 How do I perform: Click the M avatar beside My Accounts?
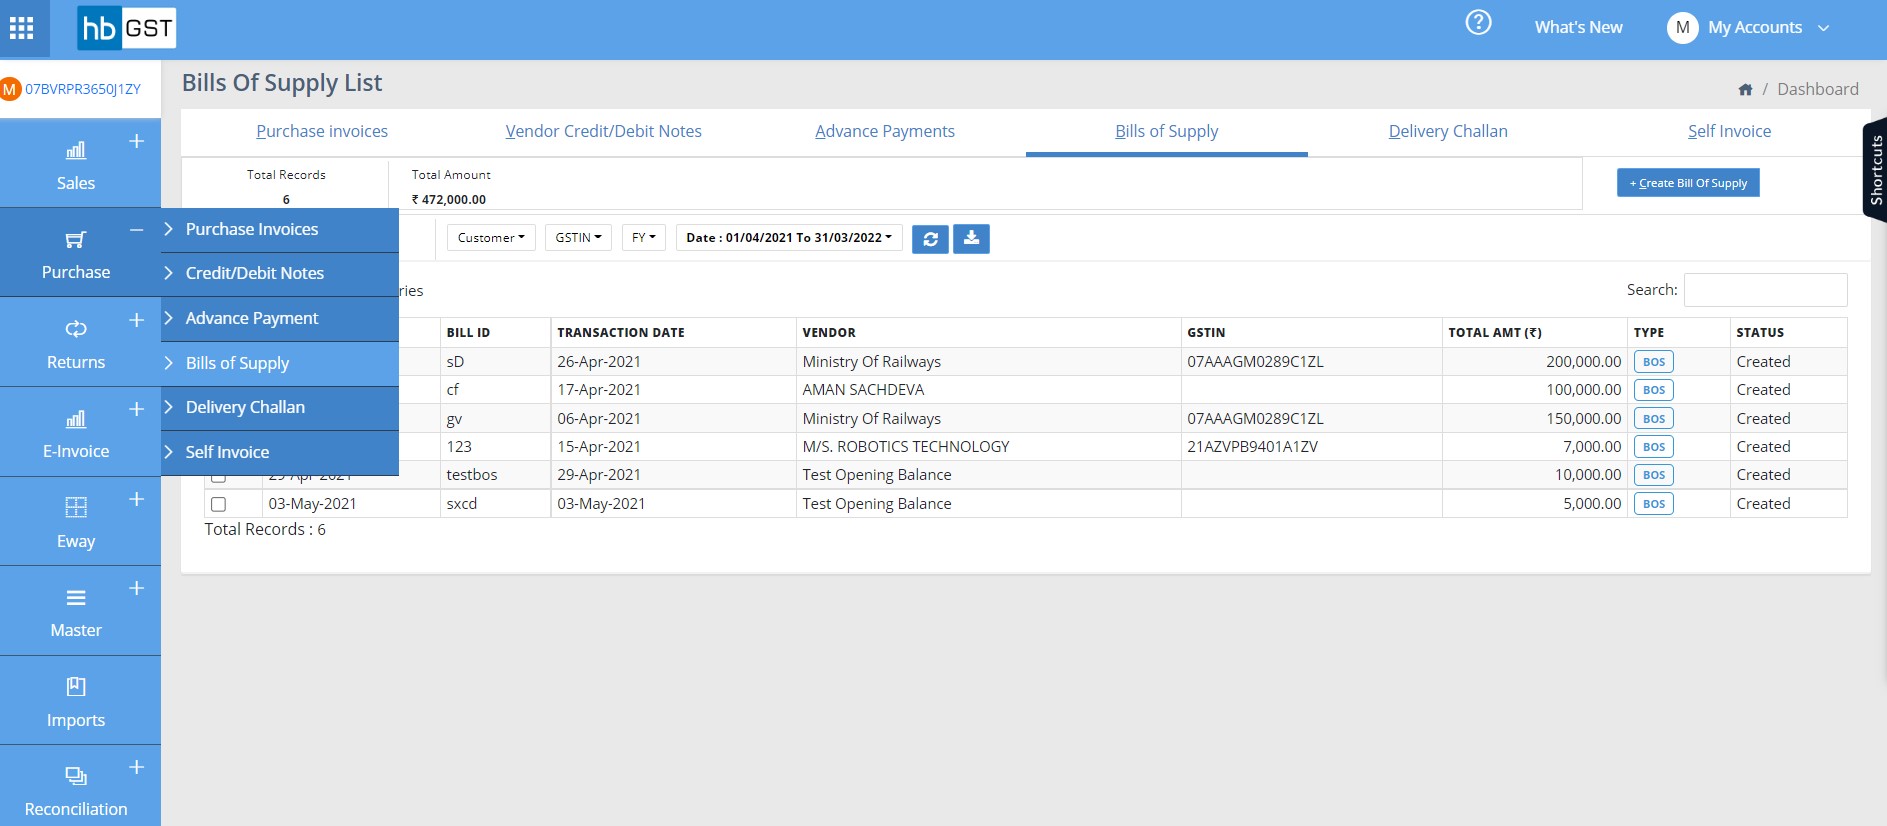(1682, 28)
